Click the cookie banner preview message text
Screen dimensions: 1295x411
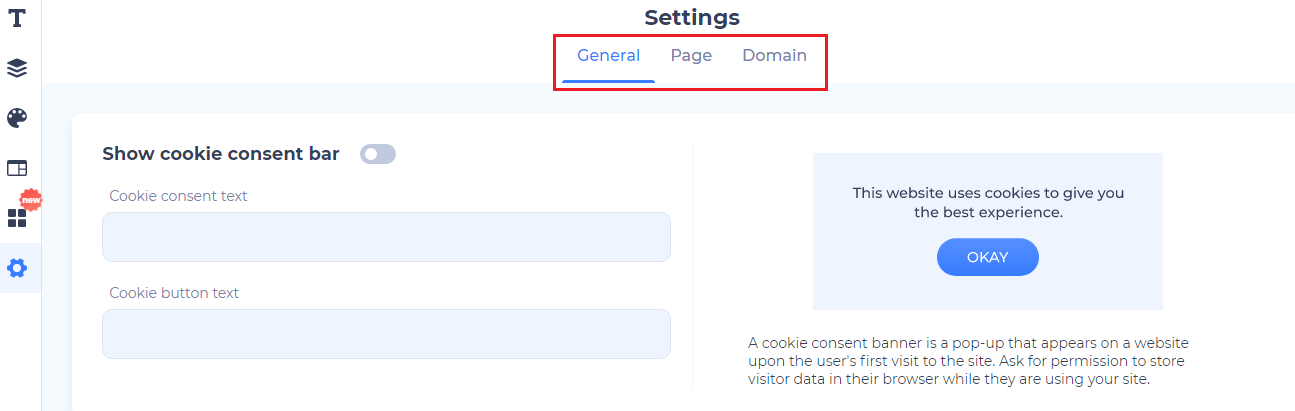tap(988, 203)
